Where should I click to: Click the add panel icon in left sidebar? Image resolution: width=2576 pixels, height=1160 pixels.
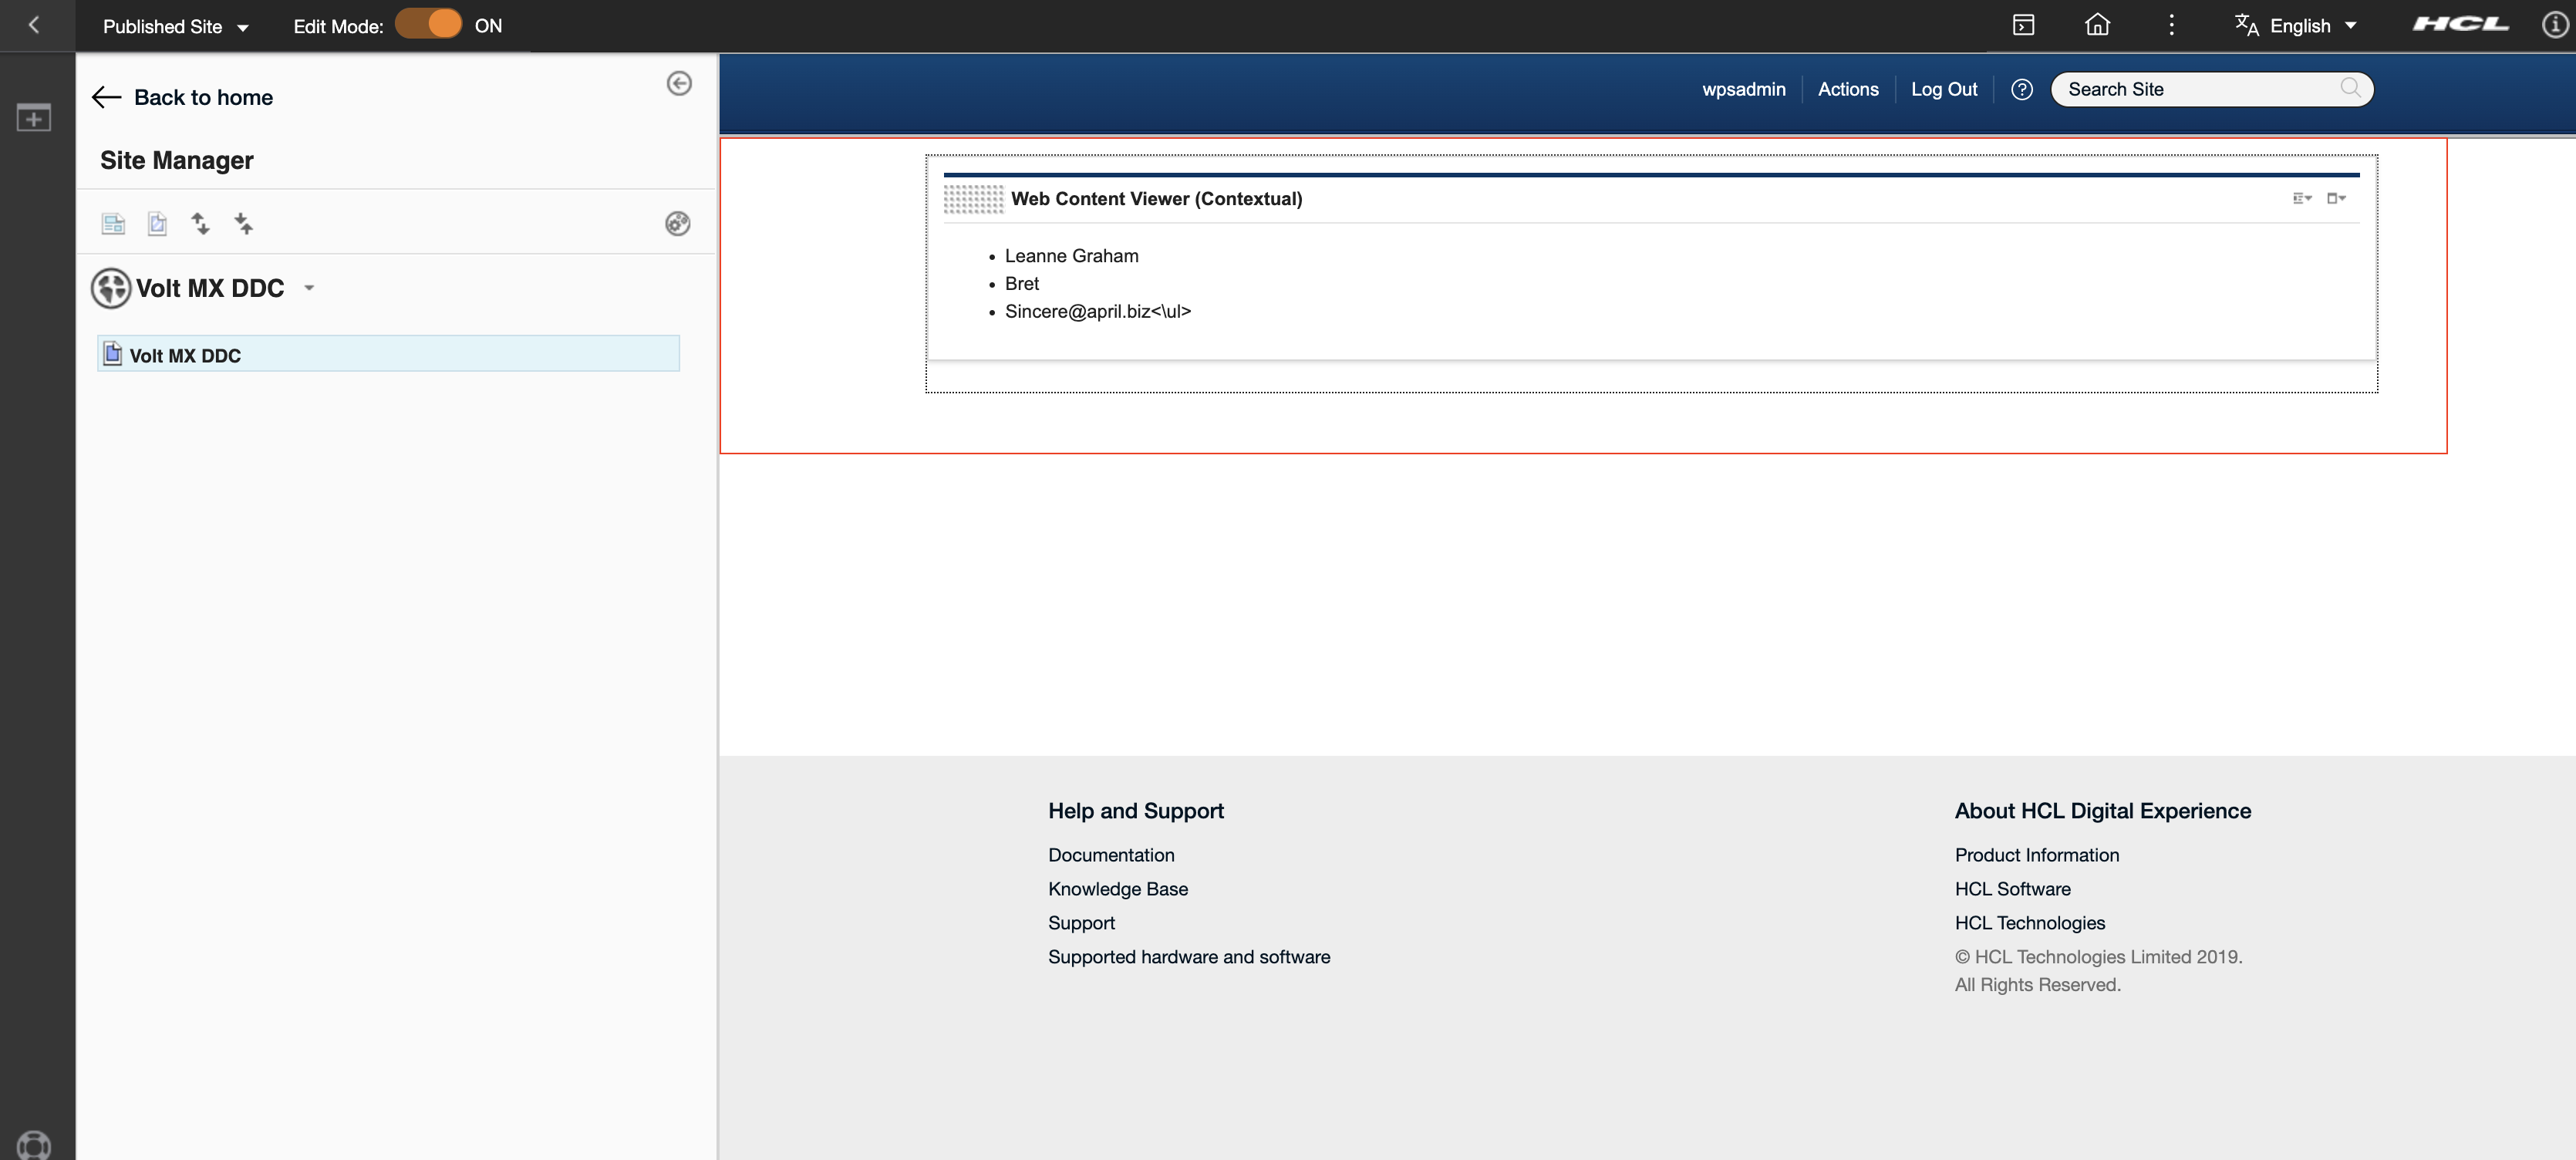coord(34,118)
